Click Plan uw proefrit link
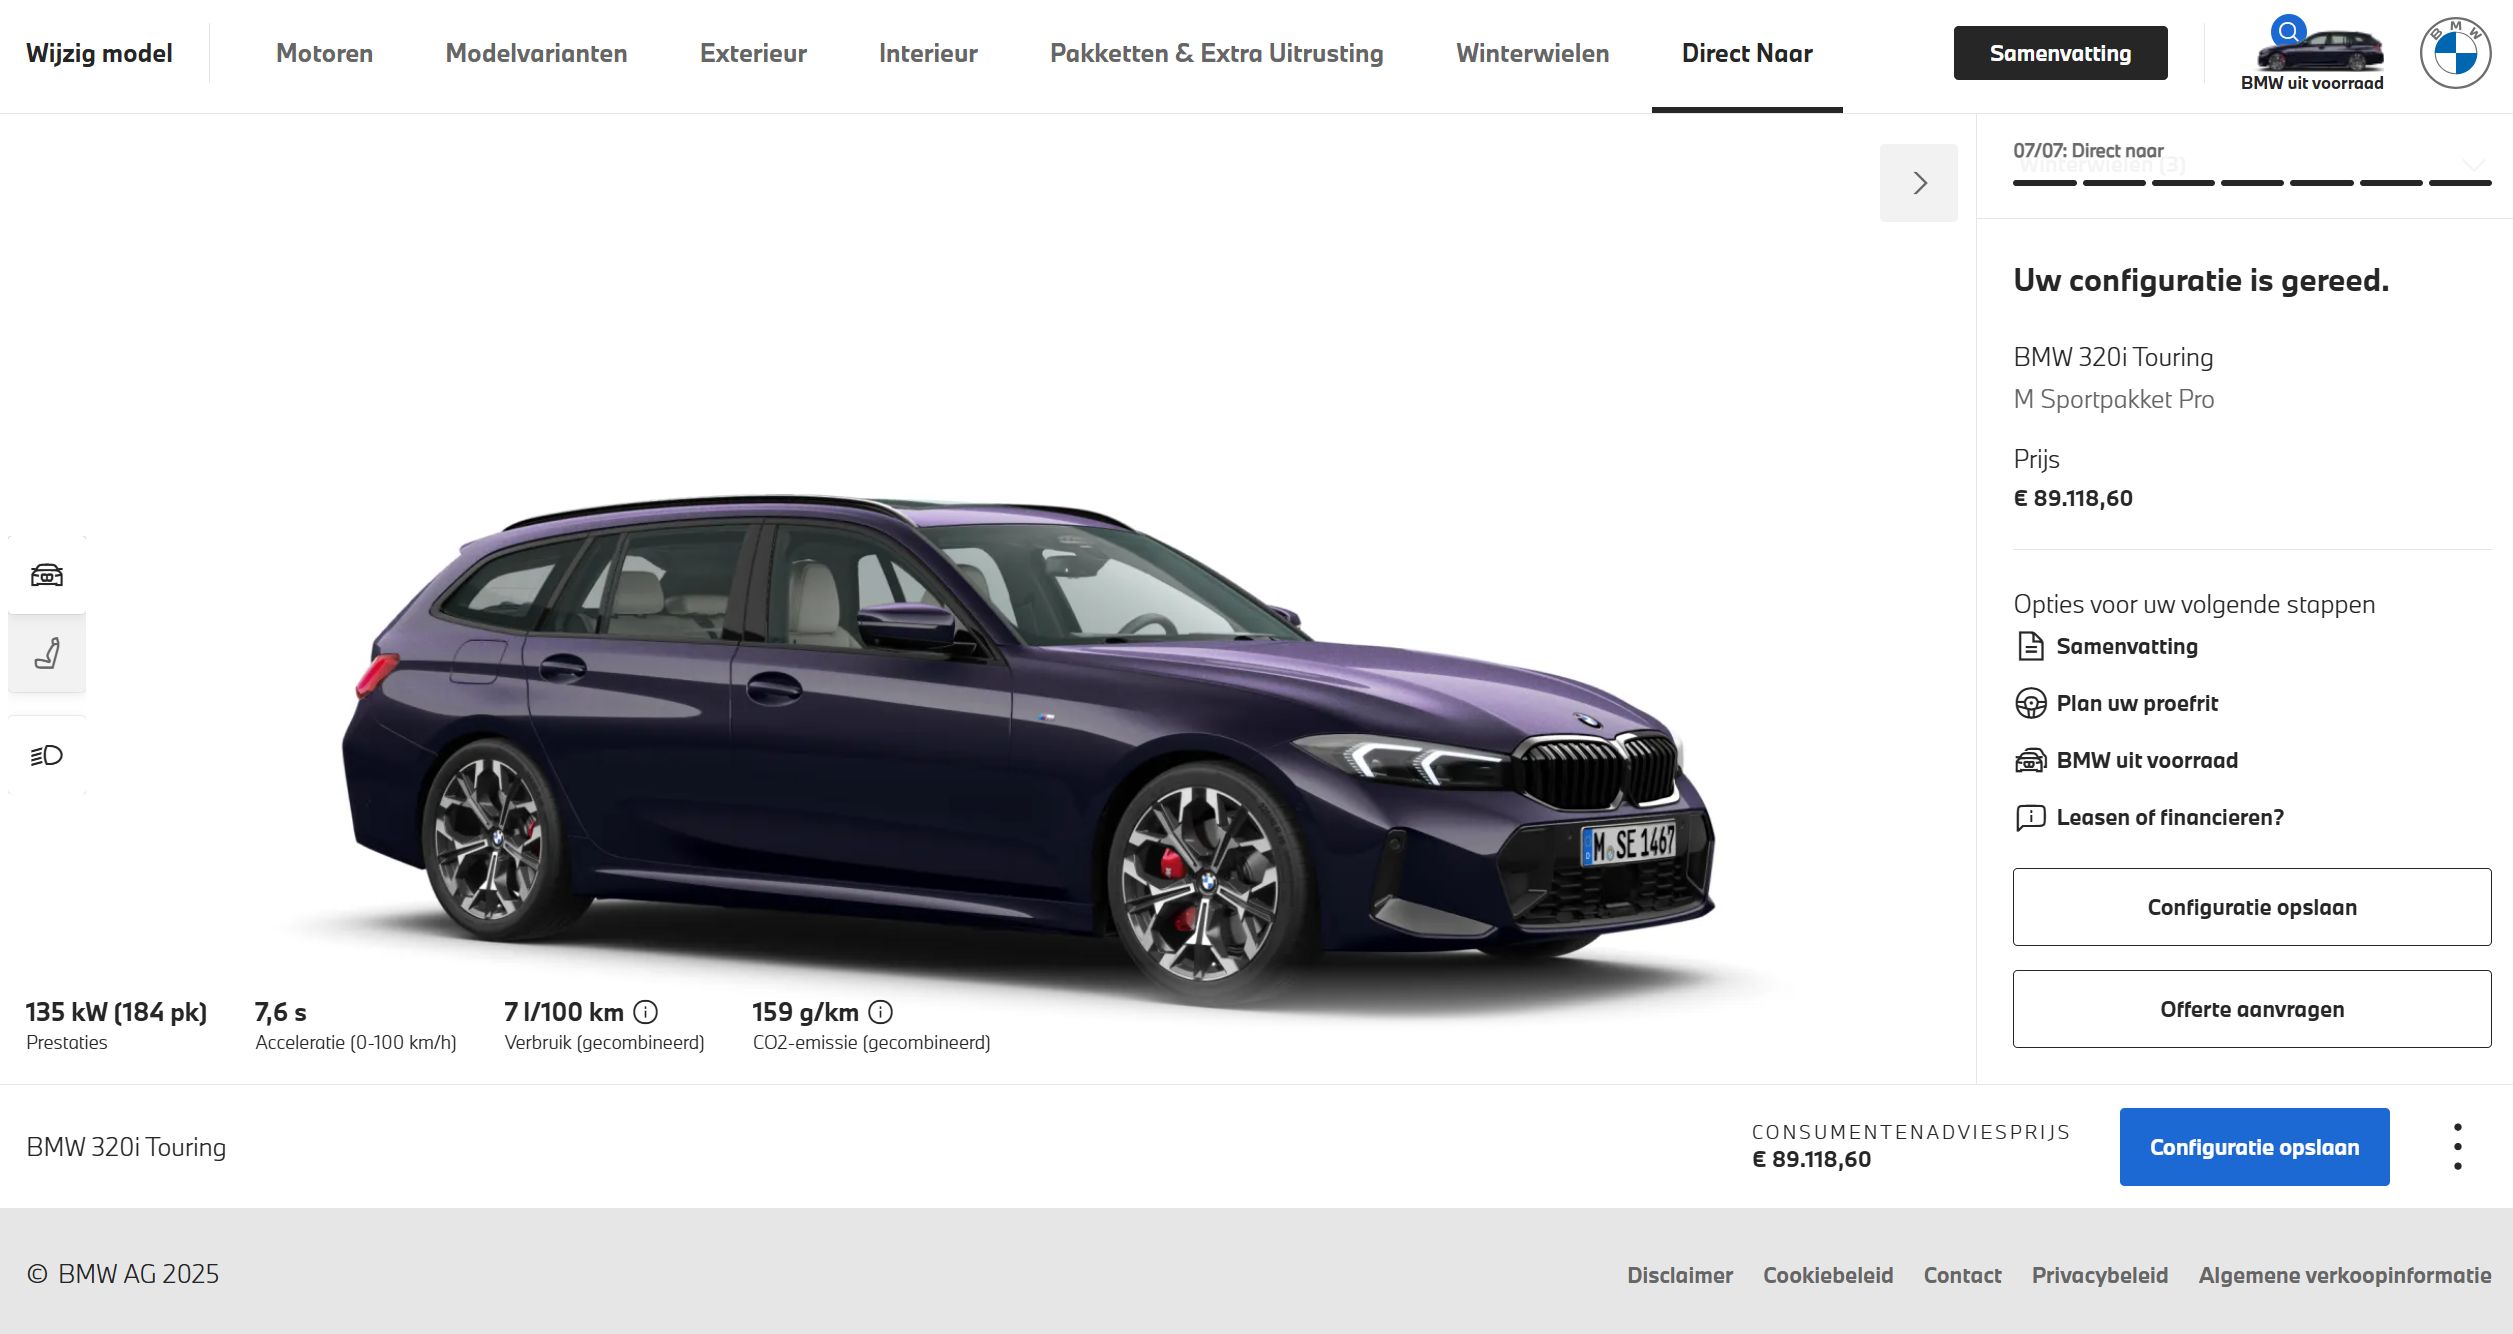2513x1334 pixels. pos(2137,703)
